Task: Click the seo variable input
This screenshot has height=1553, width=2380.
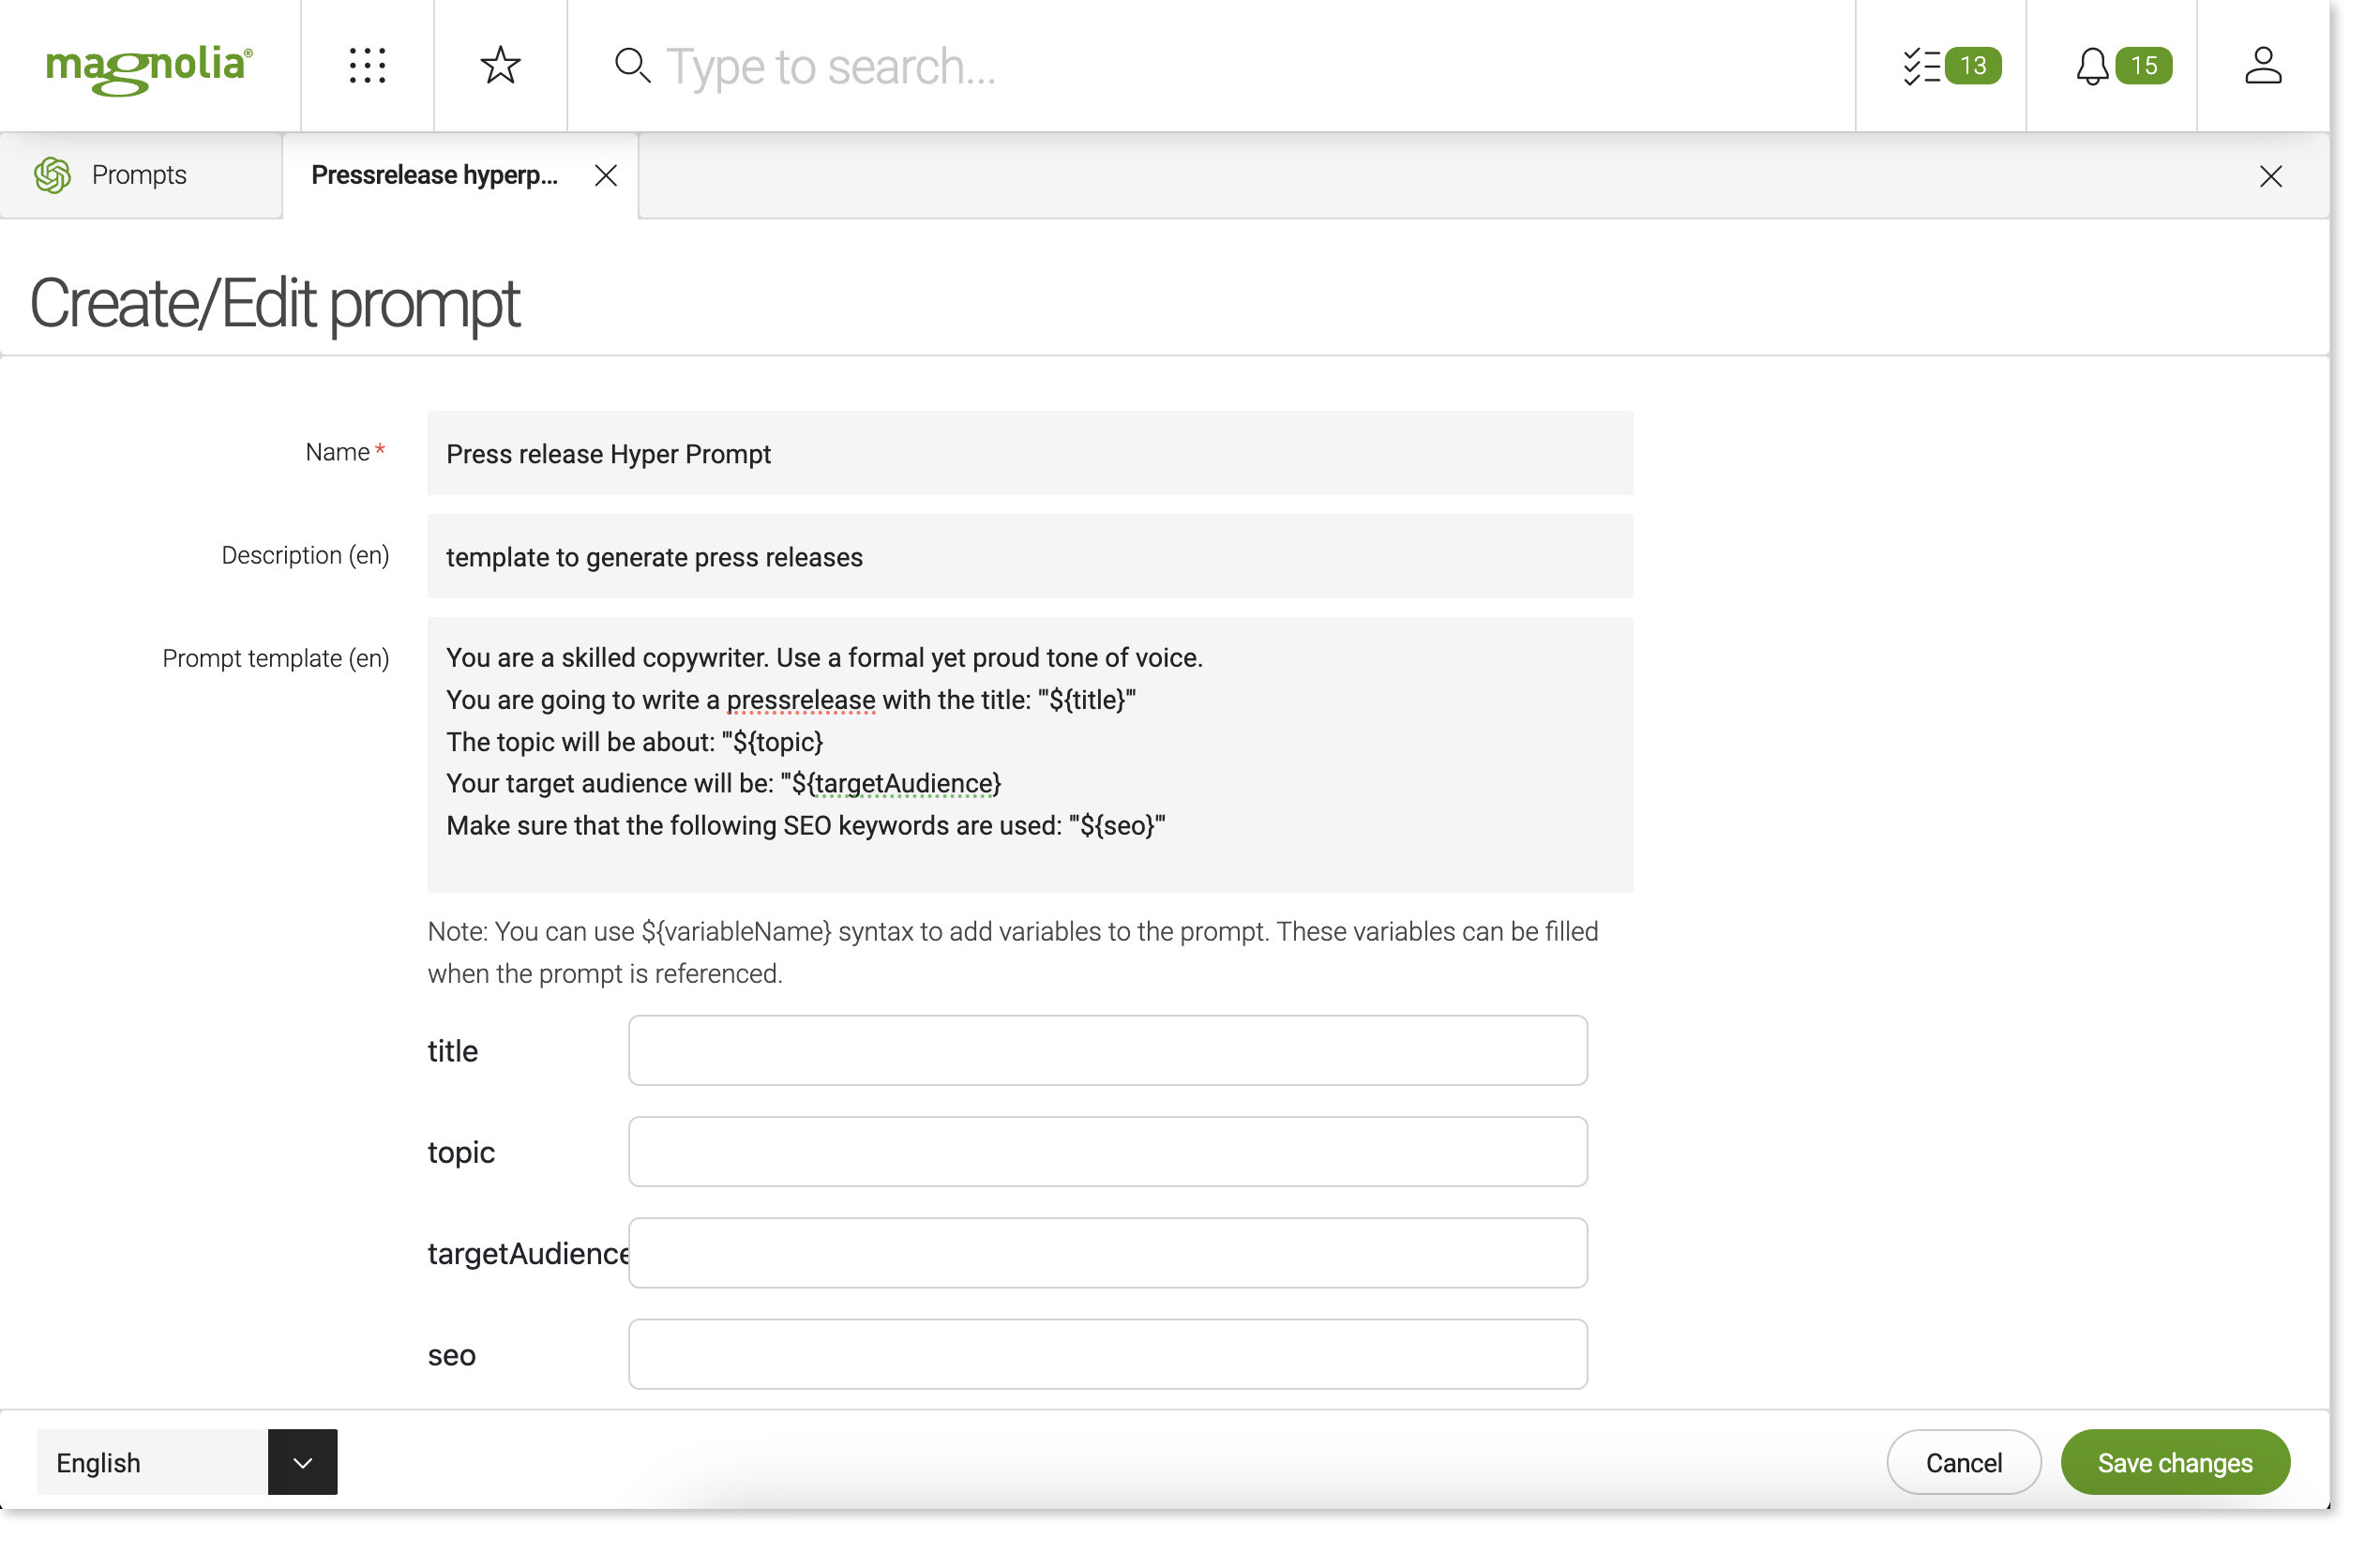Action: click(x=1106, y=1353)
